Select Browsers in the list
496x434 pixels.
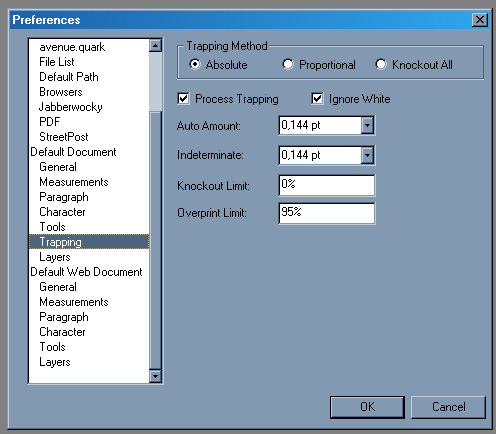[x=89, y=92]
